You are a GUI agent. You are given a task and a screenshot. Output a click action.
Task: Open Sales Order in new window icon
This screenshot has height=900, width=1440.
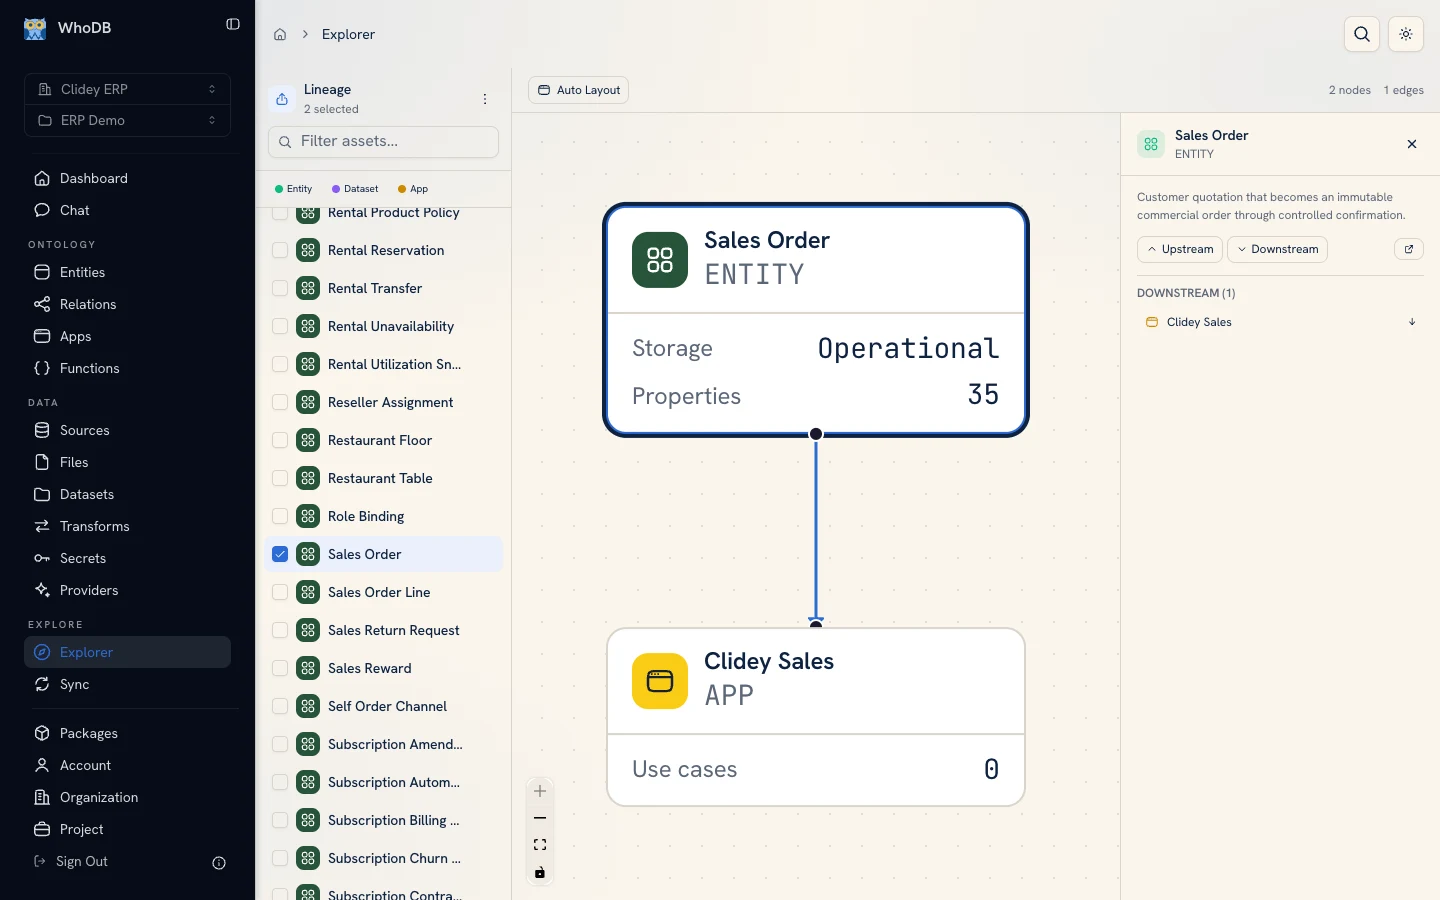pos(1409,249)
